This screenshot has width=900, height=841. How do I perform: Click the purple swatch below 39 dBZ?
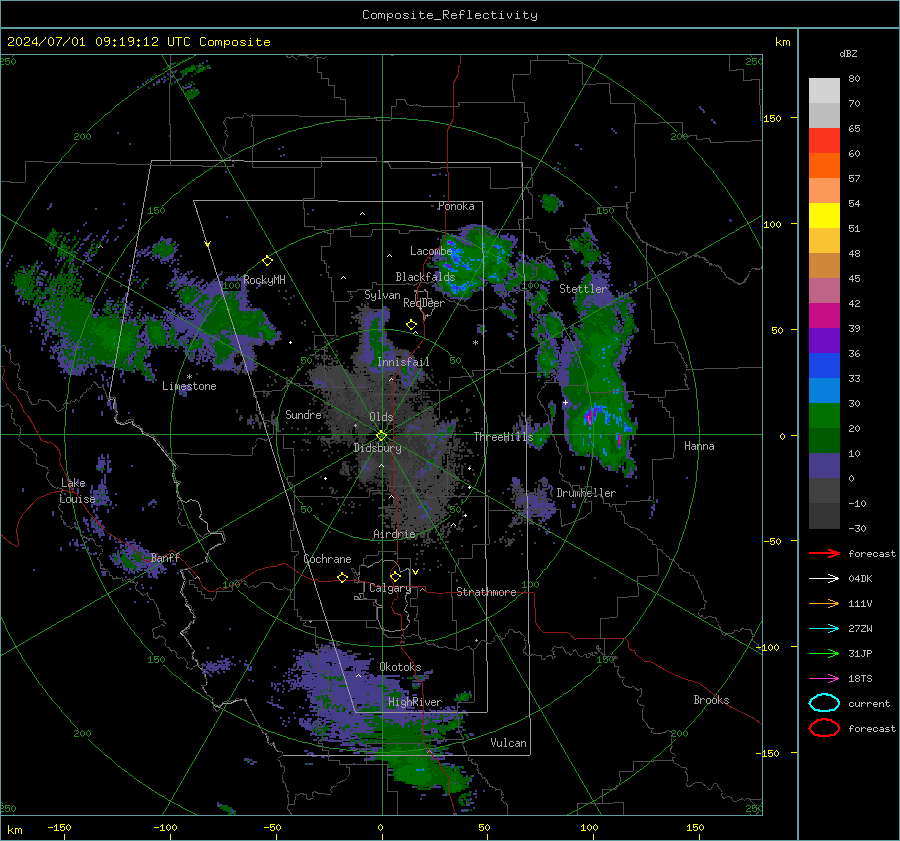tap(824, 340)
